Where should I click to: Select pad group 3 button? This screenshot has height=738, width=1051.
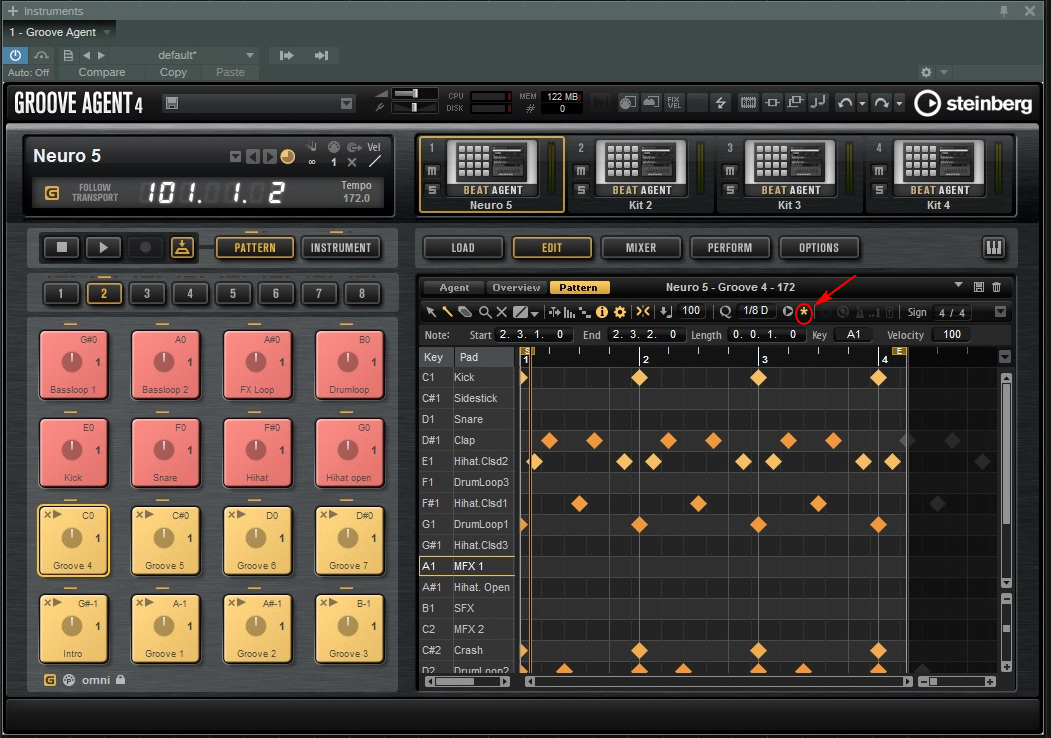point(147,293)
